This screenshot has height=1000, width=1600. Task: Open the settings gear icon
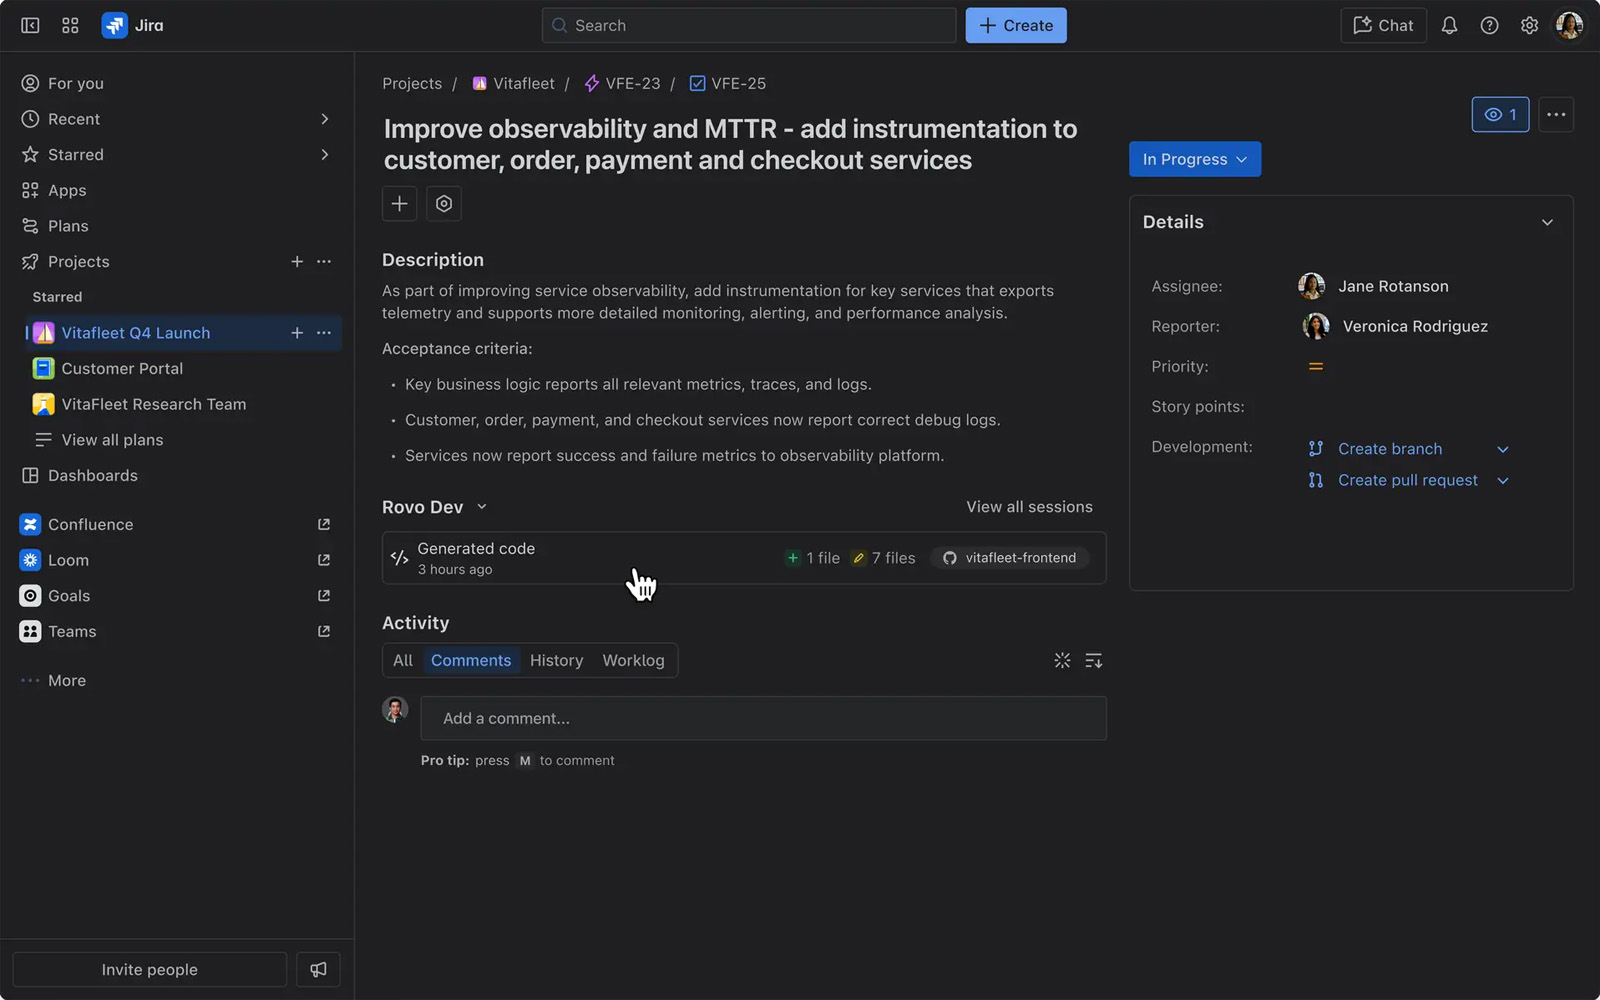point(1529,25)
